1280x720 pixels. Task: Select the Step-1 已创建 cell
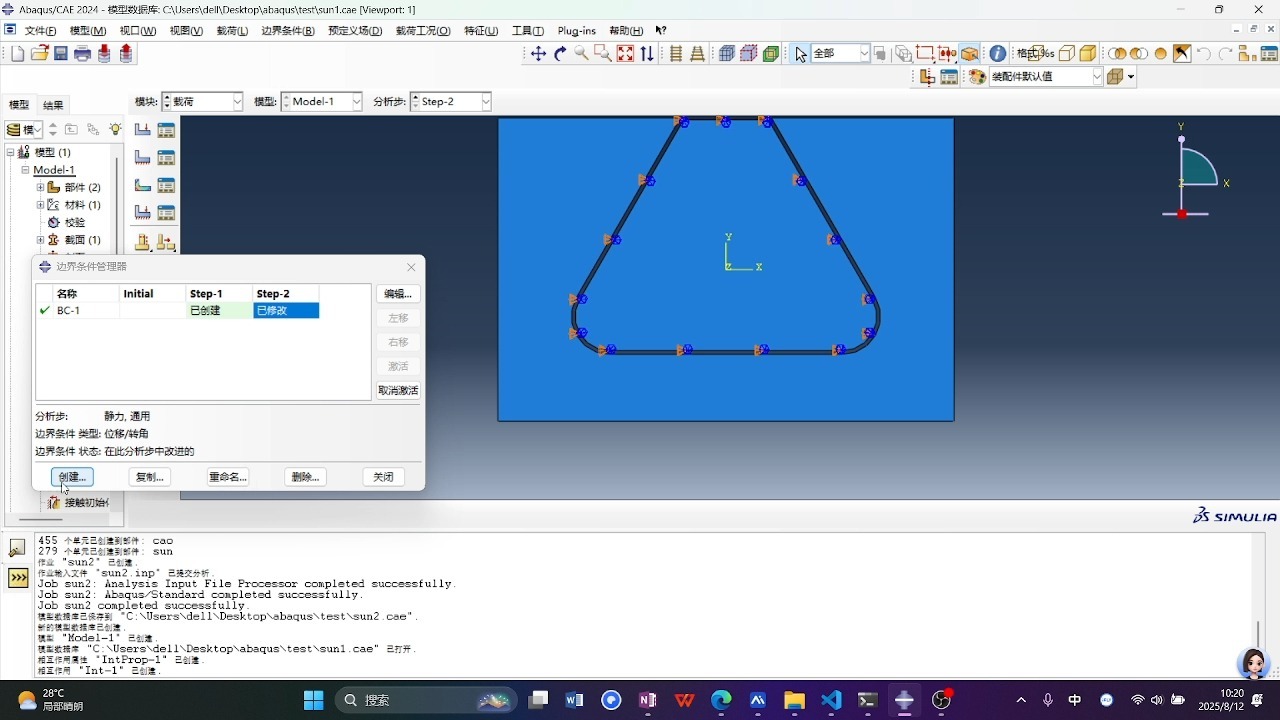point(219,311)
